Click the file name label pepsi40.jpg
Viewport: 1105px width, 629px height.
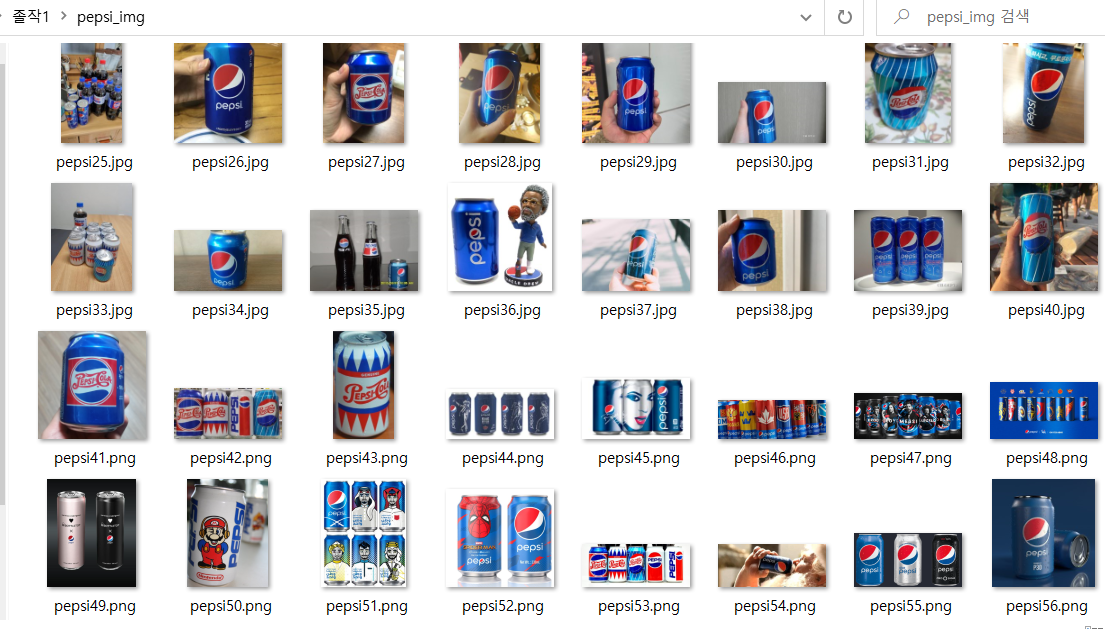tap(1047, 310)
